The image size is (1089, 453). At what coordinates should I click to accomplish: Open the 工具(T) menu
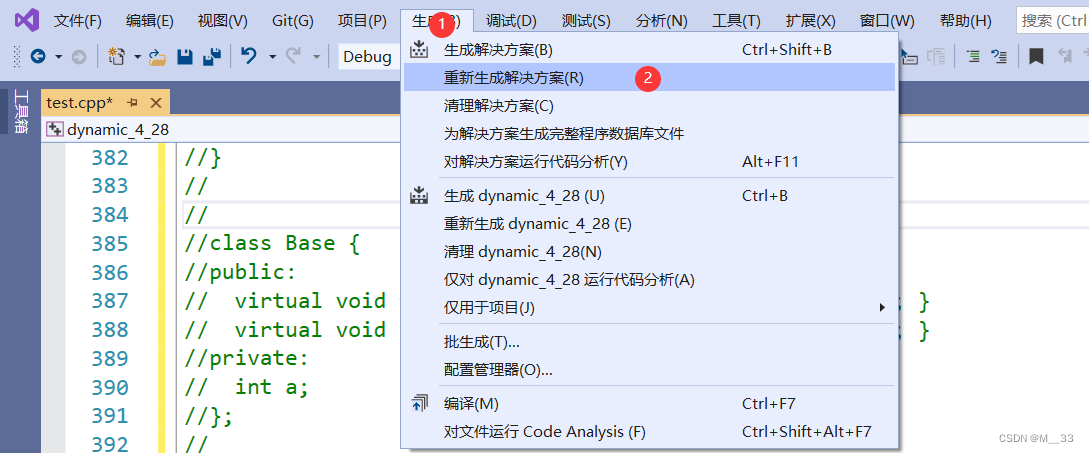(x=736, y=21)
